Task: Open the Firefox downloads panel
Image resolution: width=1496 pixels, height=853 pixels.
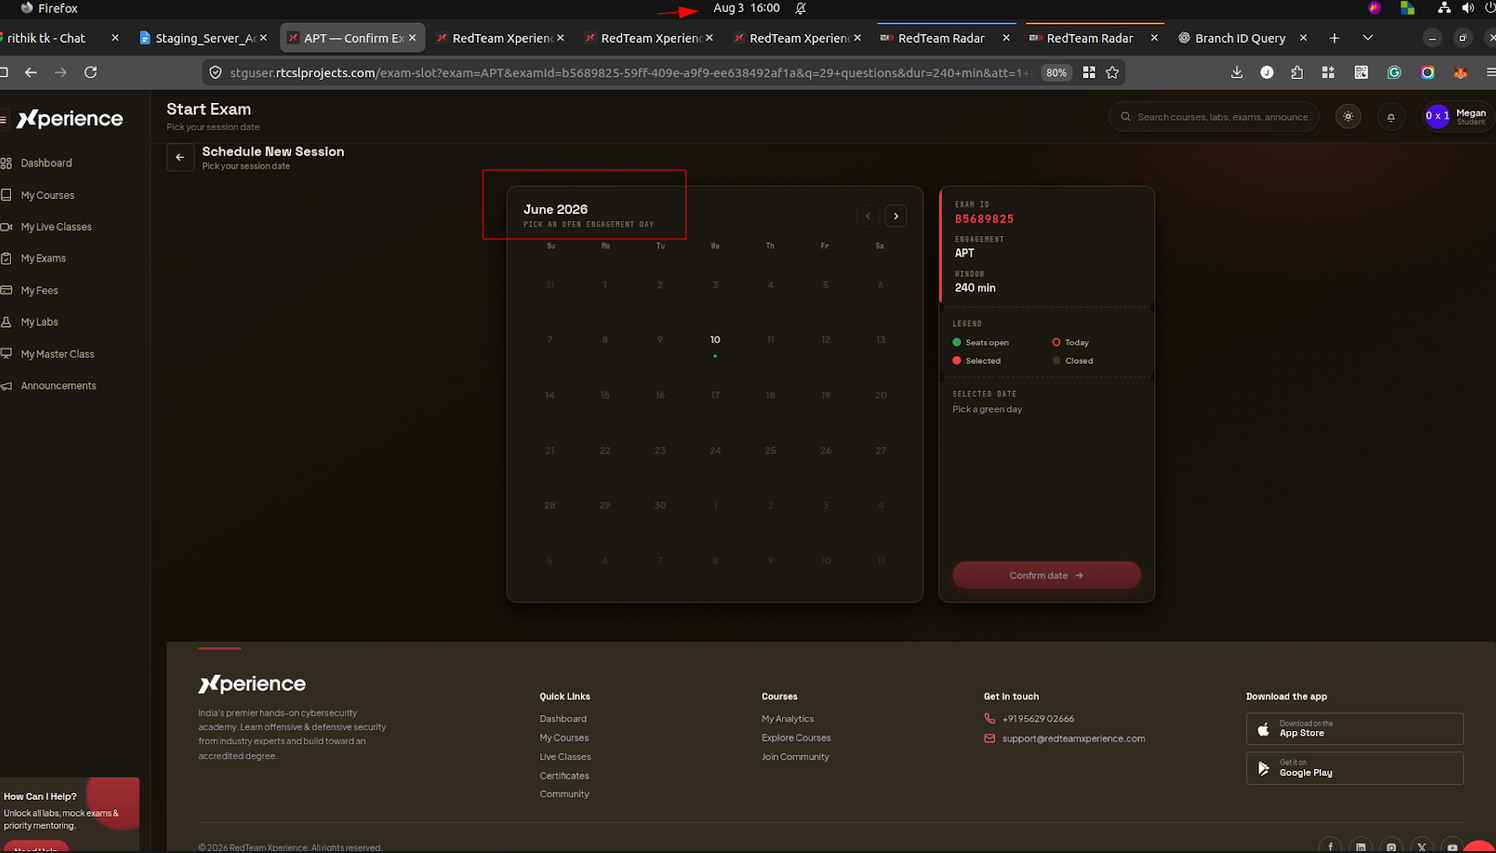Action: point(1237,72)
